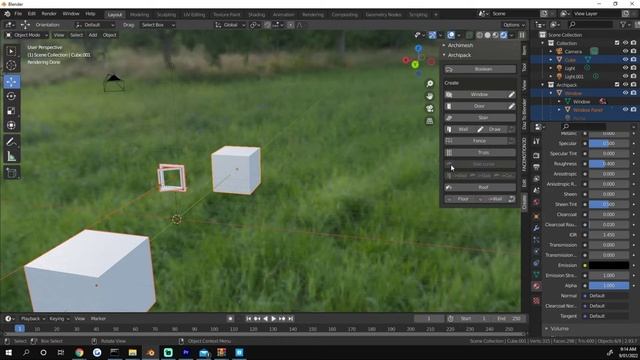The image size is (640, 360).
Task: Open the Global transform orientation dropdown
Action: pyautogui.click(x=230, y=25)
